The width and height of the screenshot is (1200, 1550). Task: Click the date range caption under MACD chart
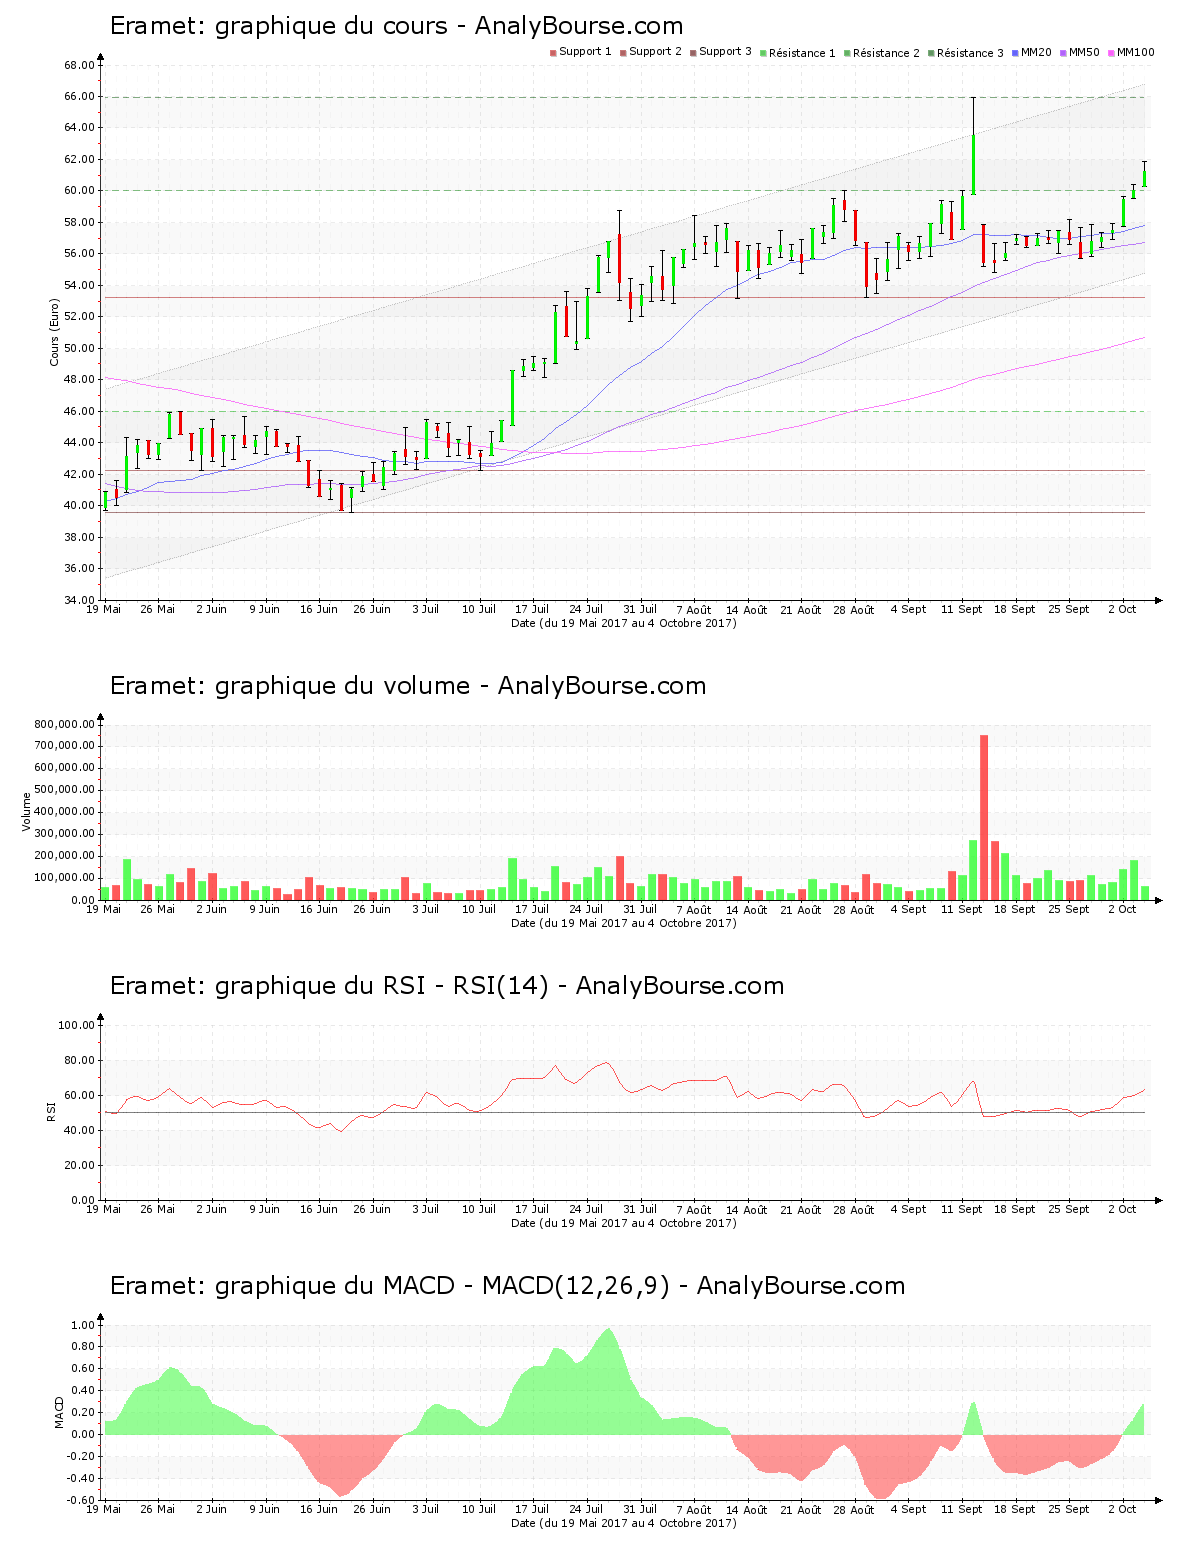tap(624, 1523)
